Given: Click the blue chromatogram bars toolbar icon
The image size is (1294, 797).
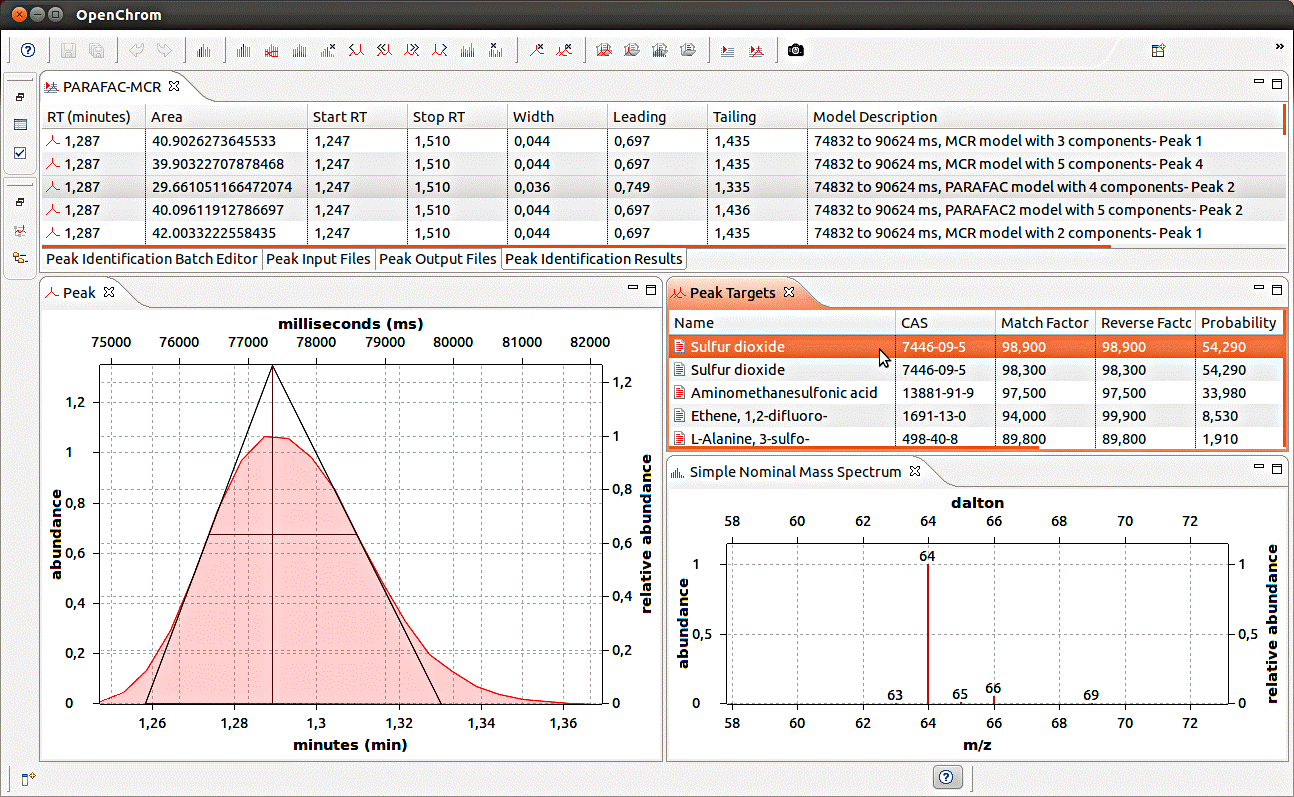Looking at the screenshot, I should [204, 50].
